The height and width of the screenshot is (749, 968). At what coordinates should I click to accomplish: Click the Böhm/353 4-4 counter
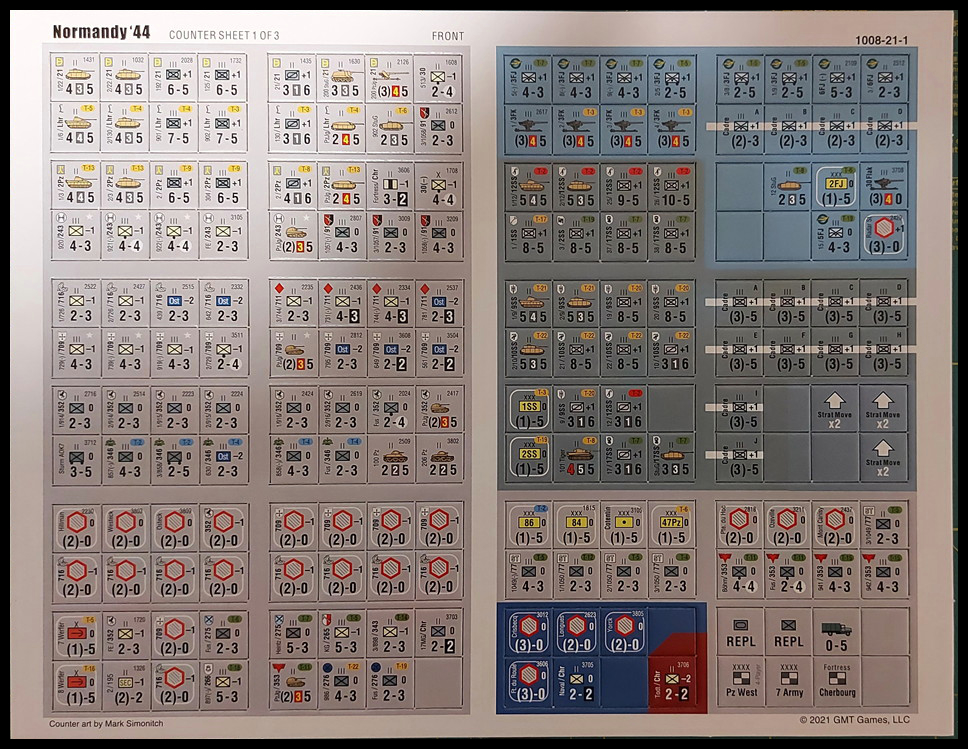coord(740,574)
